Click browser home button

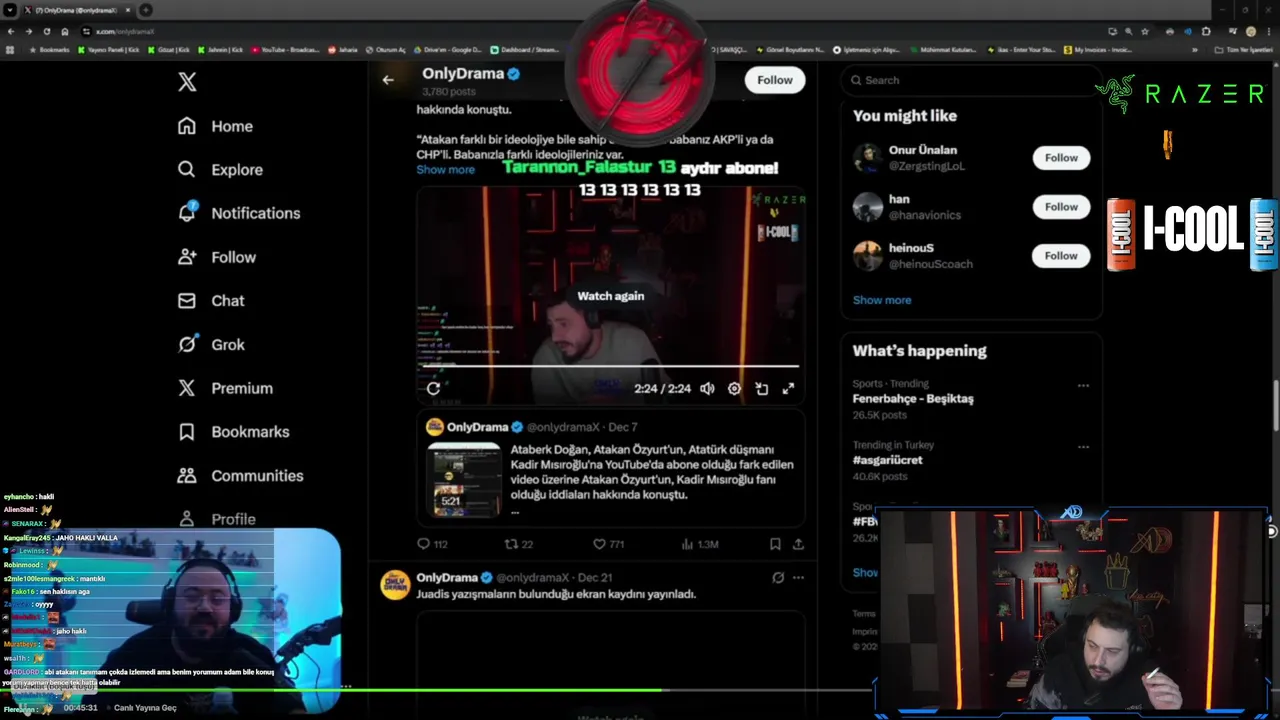65,31
